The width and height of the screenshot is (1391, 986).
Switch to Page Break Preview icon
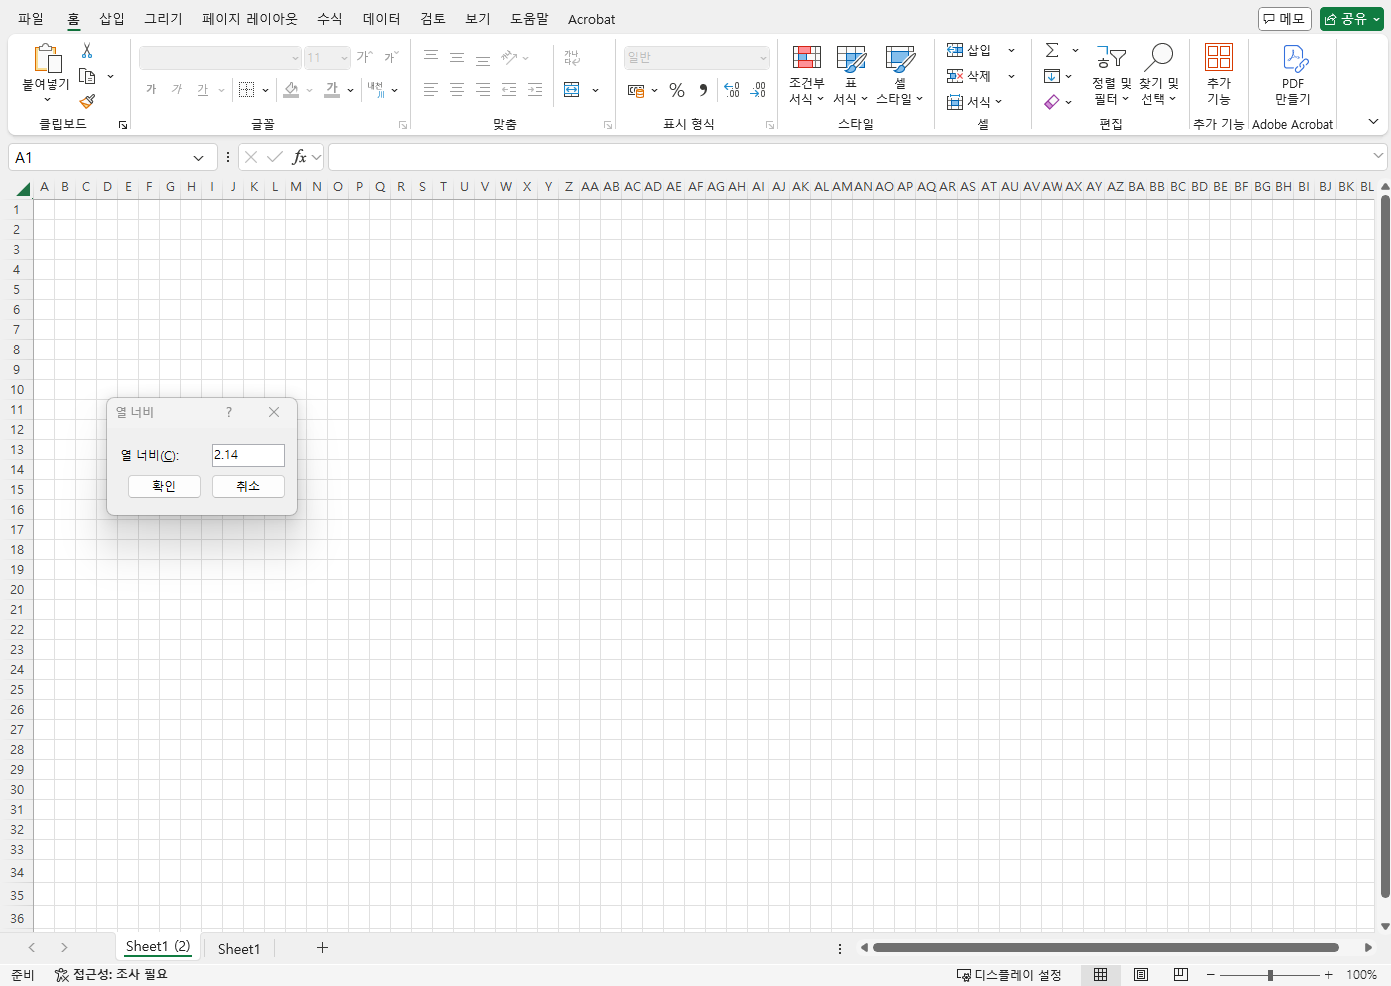pos(1181,975)
